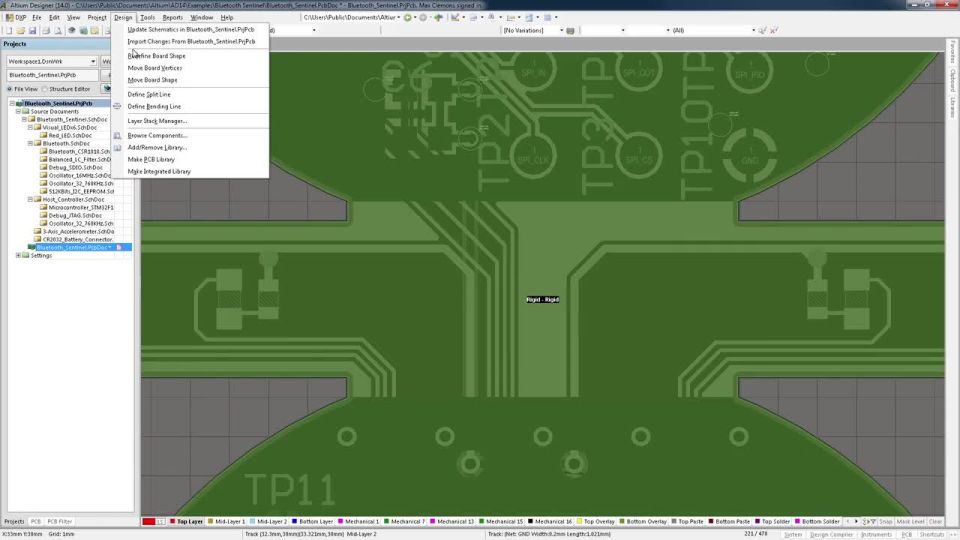Viewport: 960px width, 540px height.
Task: Select the Structure Editor radio button
Action: (x=45, y=89)
